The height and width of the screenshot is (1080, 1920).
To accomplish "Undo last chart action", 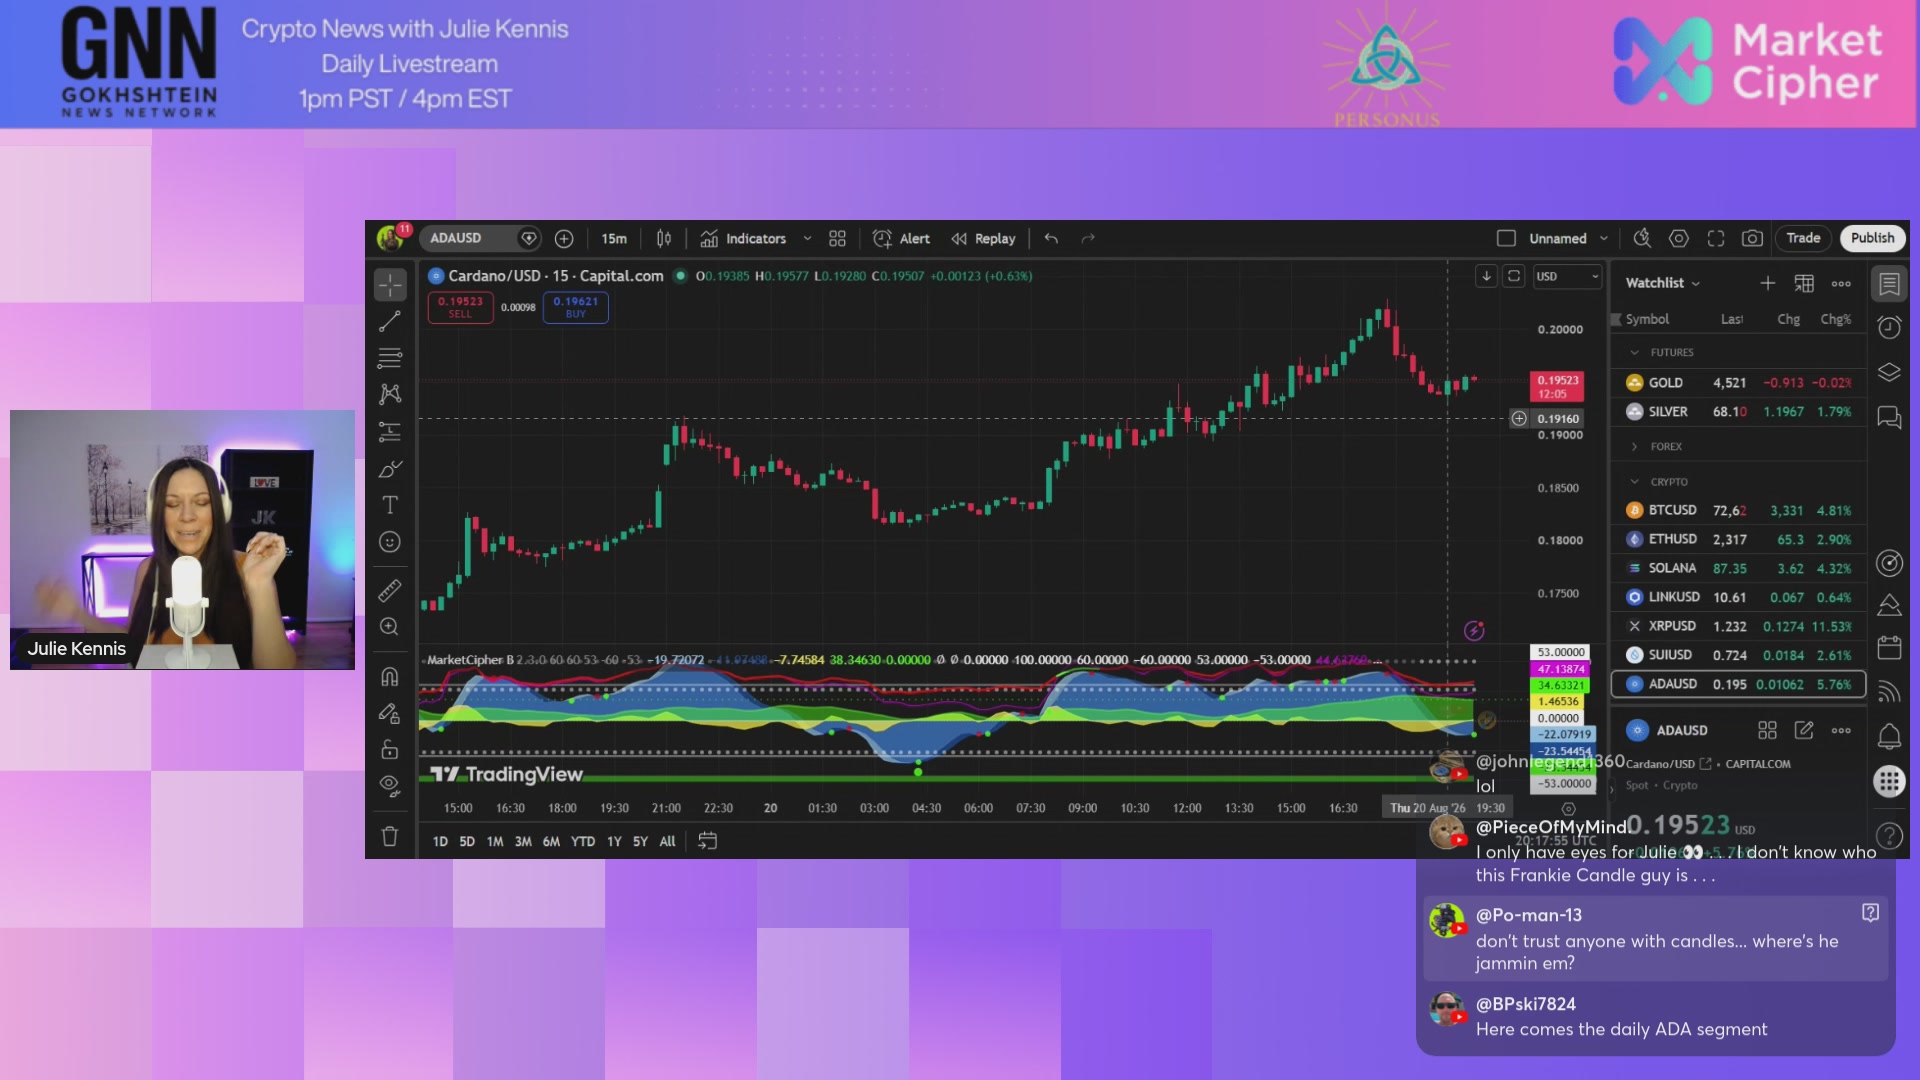I will coord(1051,238).
